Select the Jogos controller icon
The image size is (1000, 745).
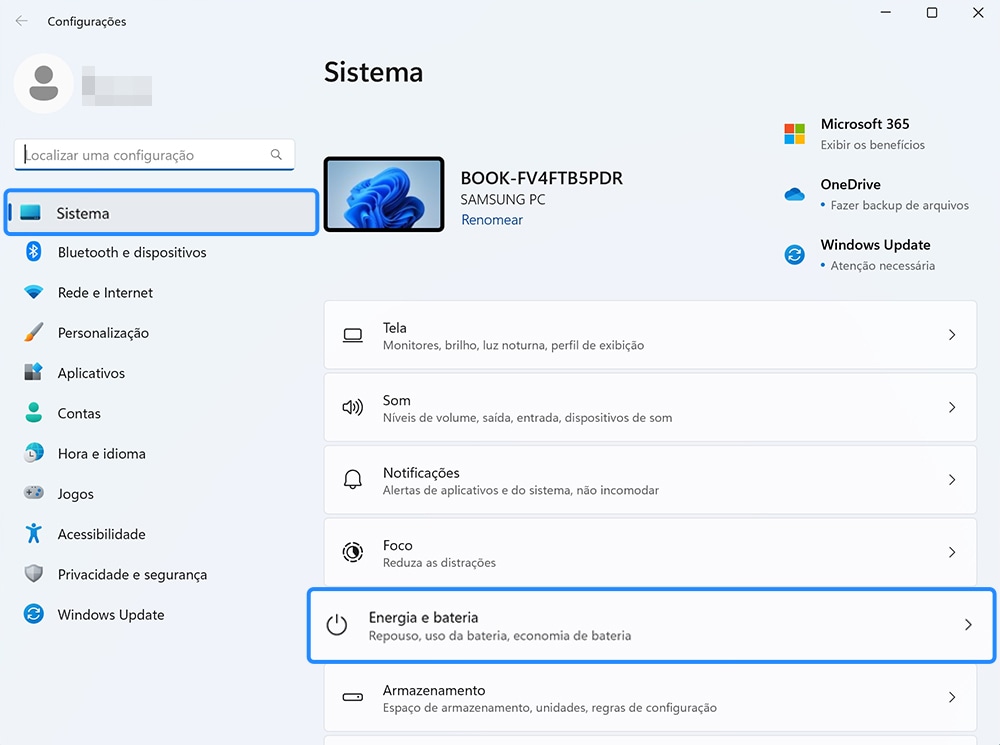pos(34,493)
